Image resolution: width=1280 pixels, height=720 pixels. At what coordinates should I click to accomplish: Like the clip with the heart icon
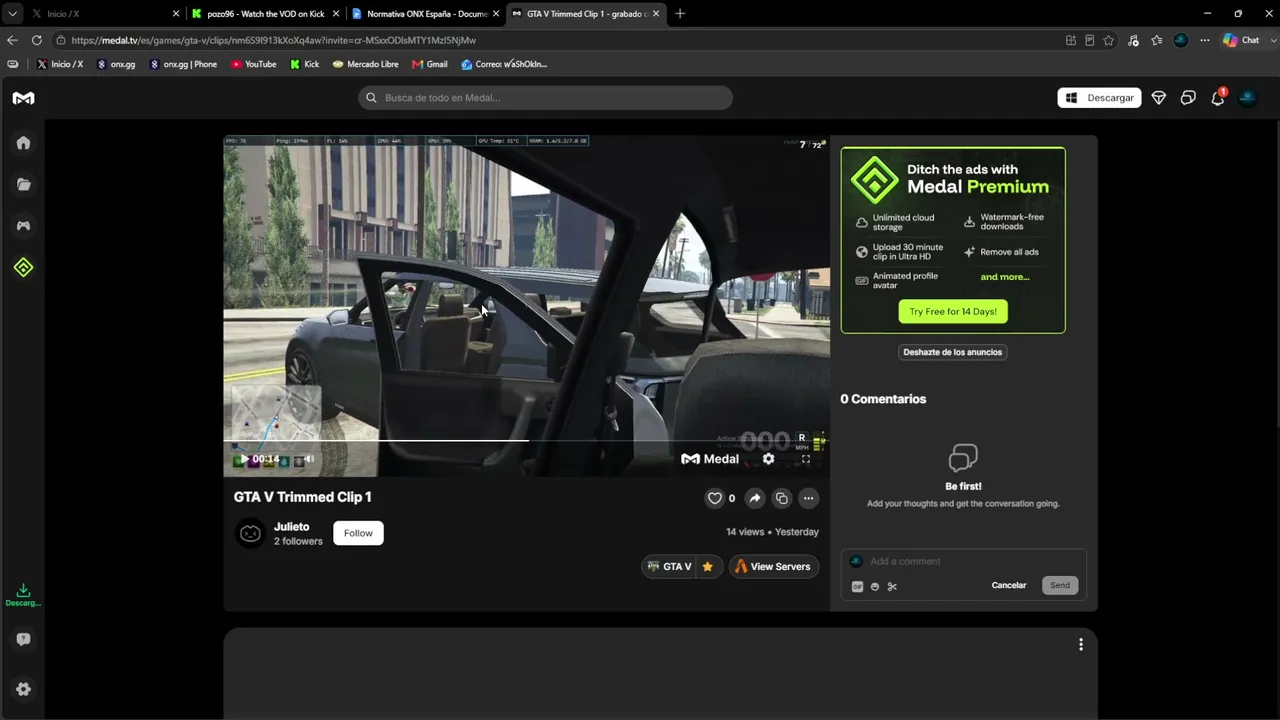tap(715, 498)
